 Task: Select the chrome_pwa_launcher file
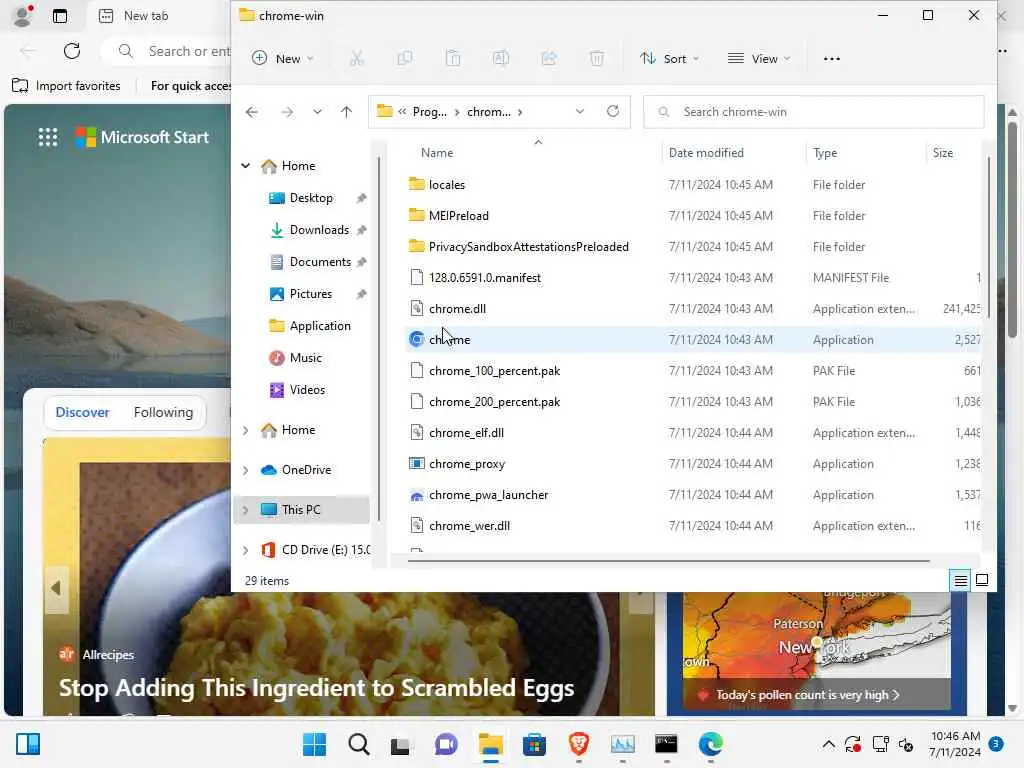[x=693, y=495]
